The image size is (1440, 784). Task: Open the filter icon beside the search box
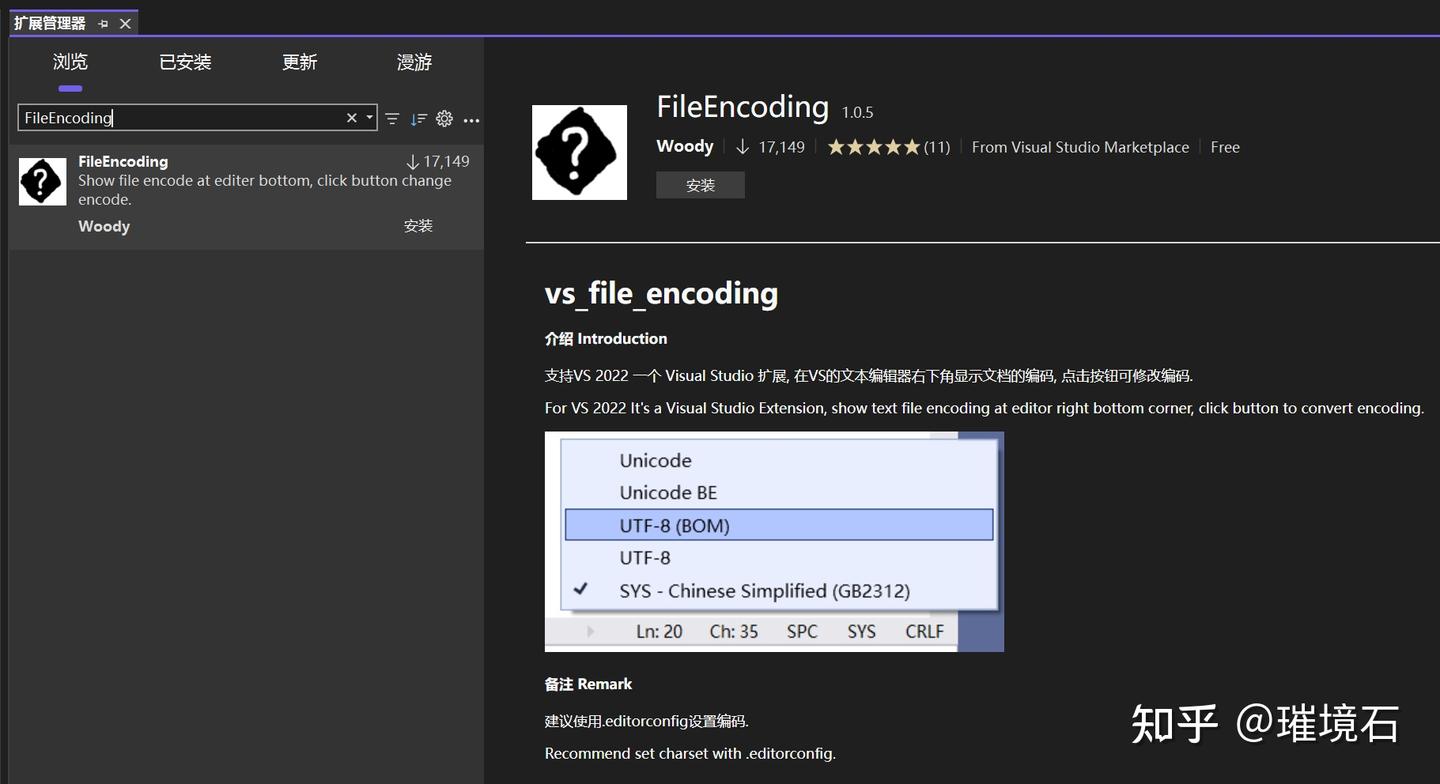(x=392, y=118)
